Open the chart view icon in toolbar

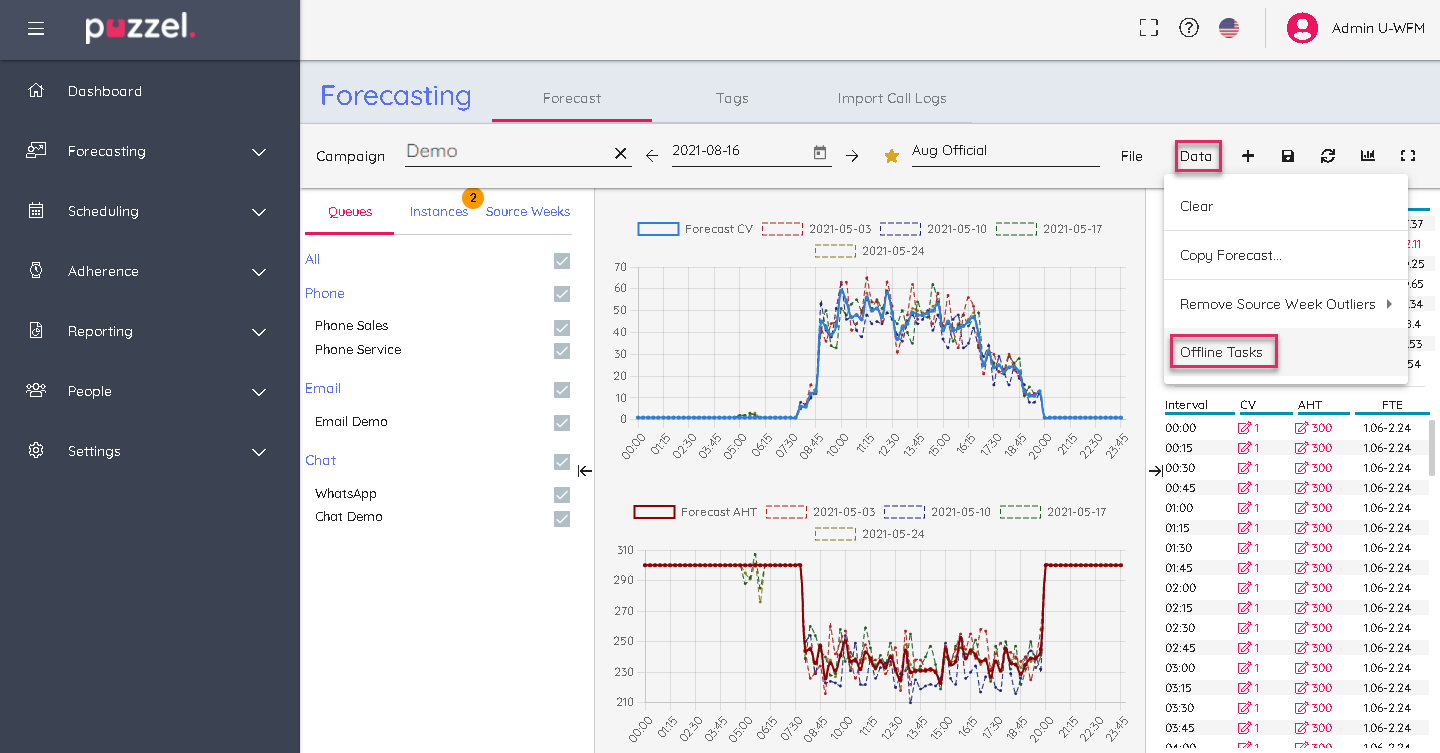(x=1368, y=156)
